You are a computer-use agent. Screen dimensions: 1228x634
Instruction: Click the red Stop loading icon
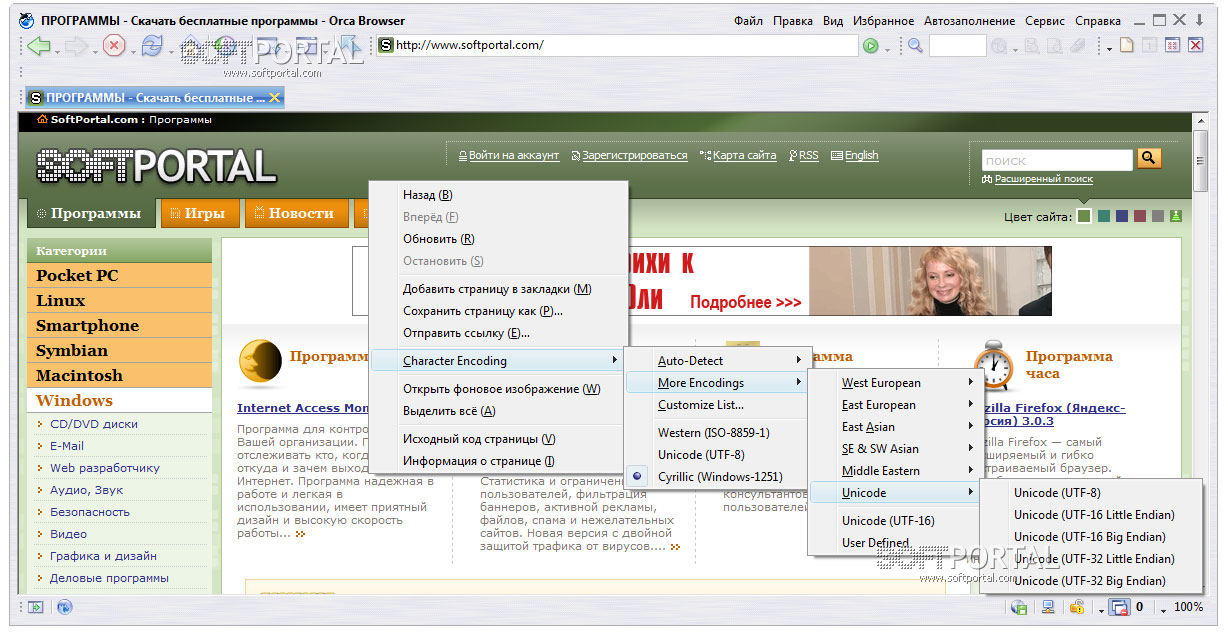click(114, 45)
